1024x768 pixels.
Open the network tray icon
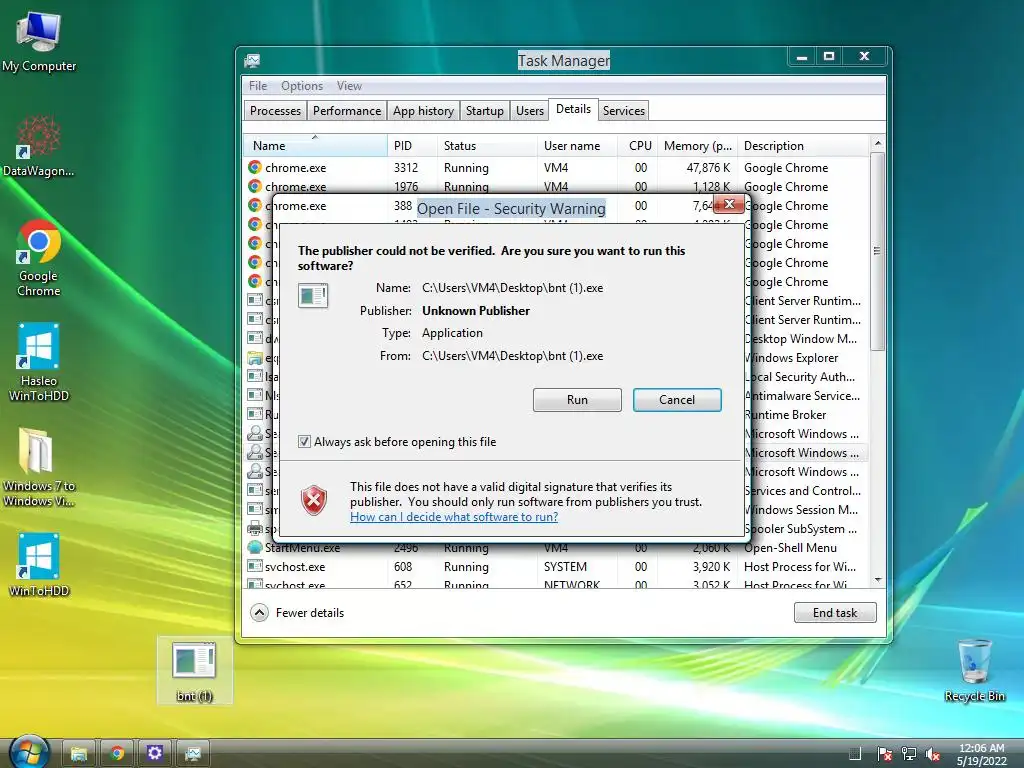pos(908,754)
